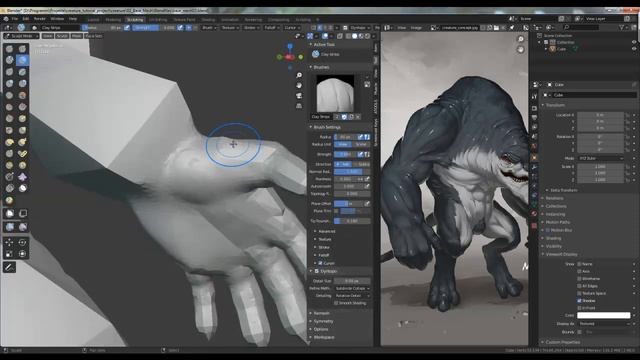Click the outliner search field
This screenshot has height=360, width=640.
coord(582,27)
